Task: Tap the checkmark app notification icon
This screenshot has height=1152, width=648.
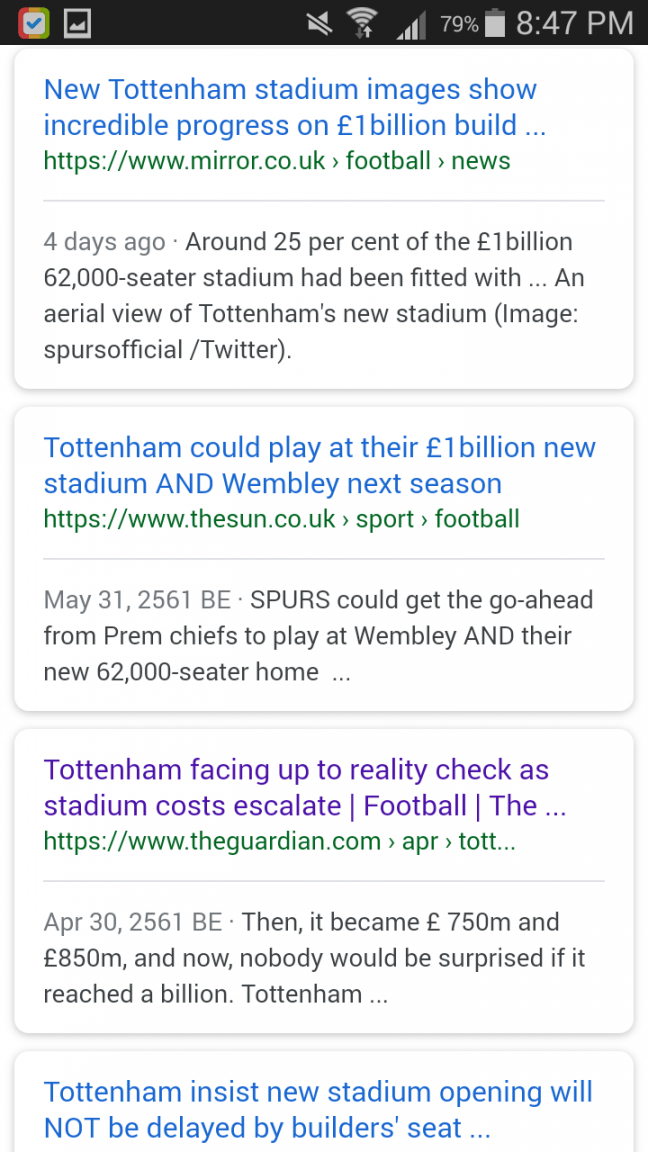Action: (33, 24)
